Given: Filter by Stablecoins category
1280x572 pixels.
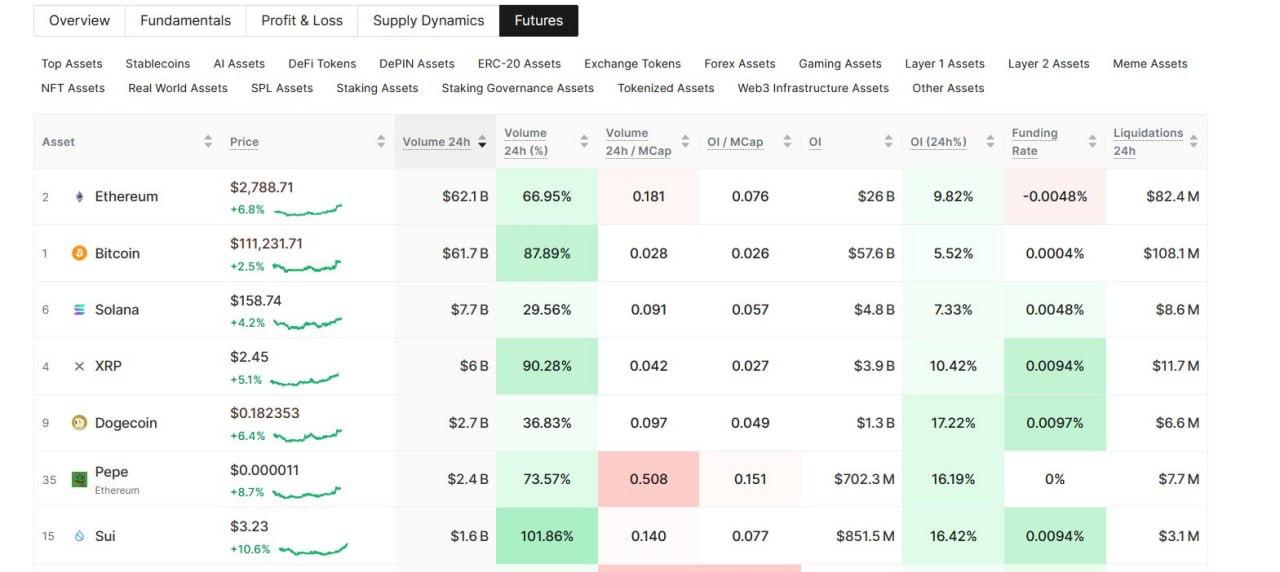Looking at the screenshot, I should 158,64.
